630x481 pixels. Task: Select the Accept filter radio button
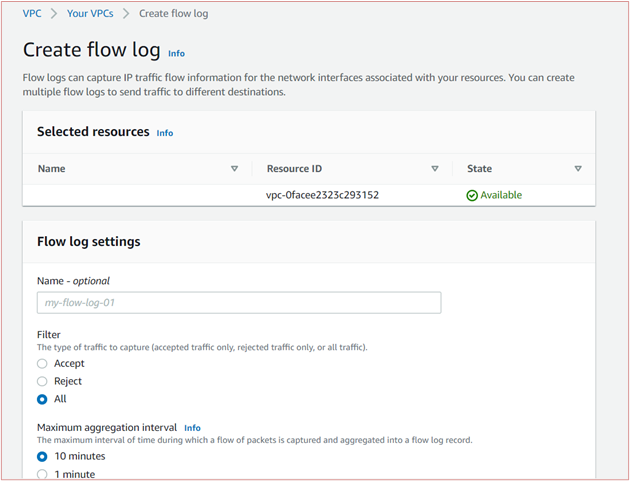coord(42,364)
